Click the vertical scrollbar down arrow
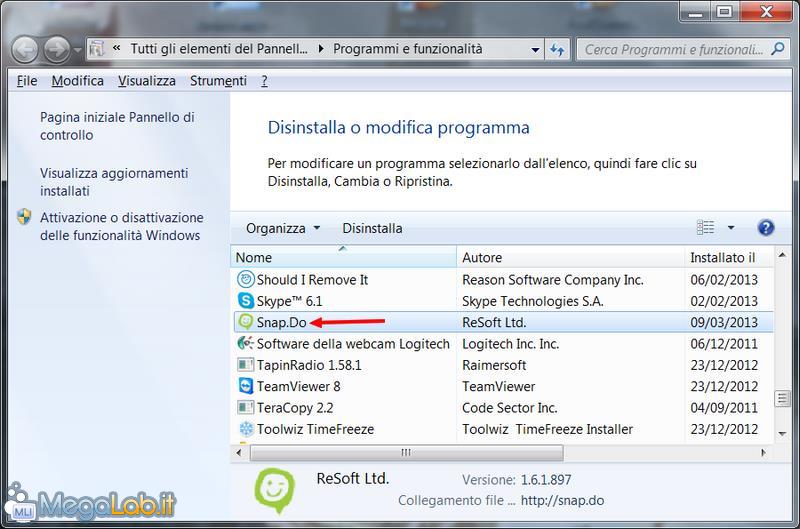800x529 pixels. (x=782, y=434)
